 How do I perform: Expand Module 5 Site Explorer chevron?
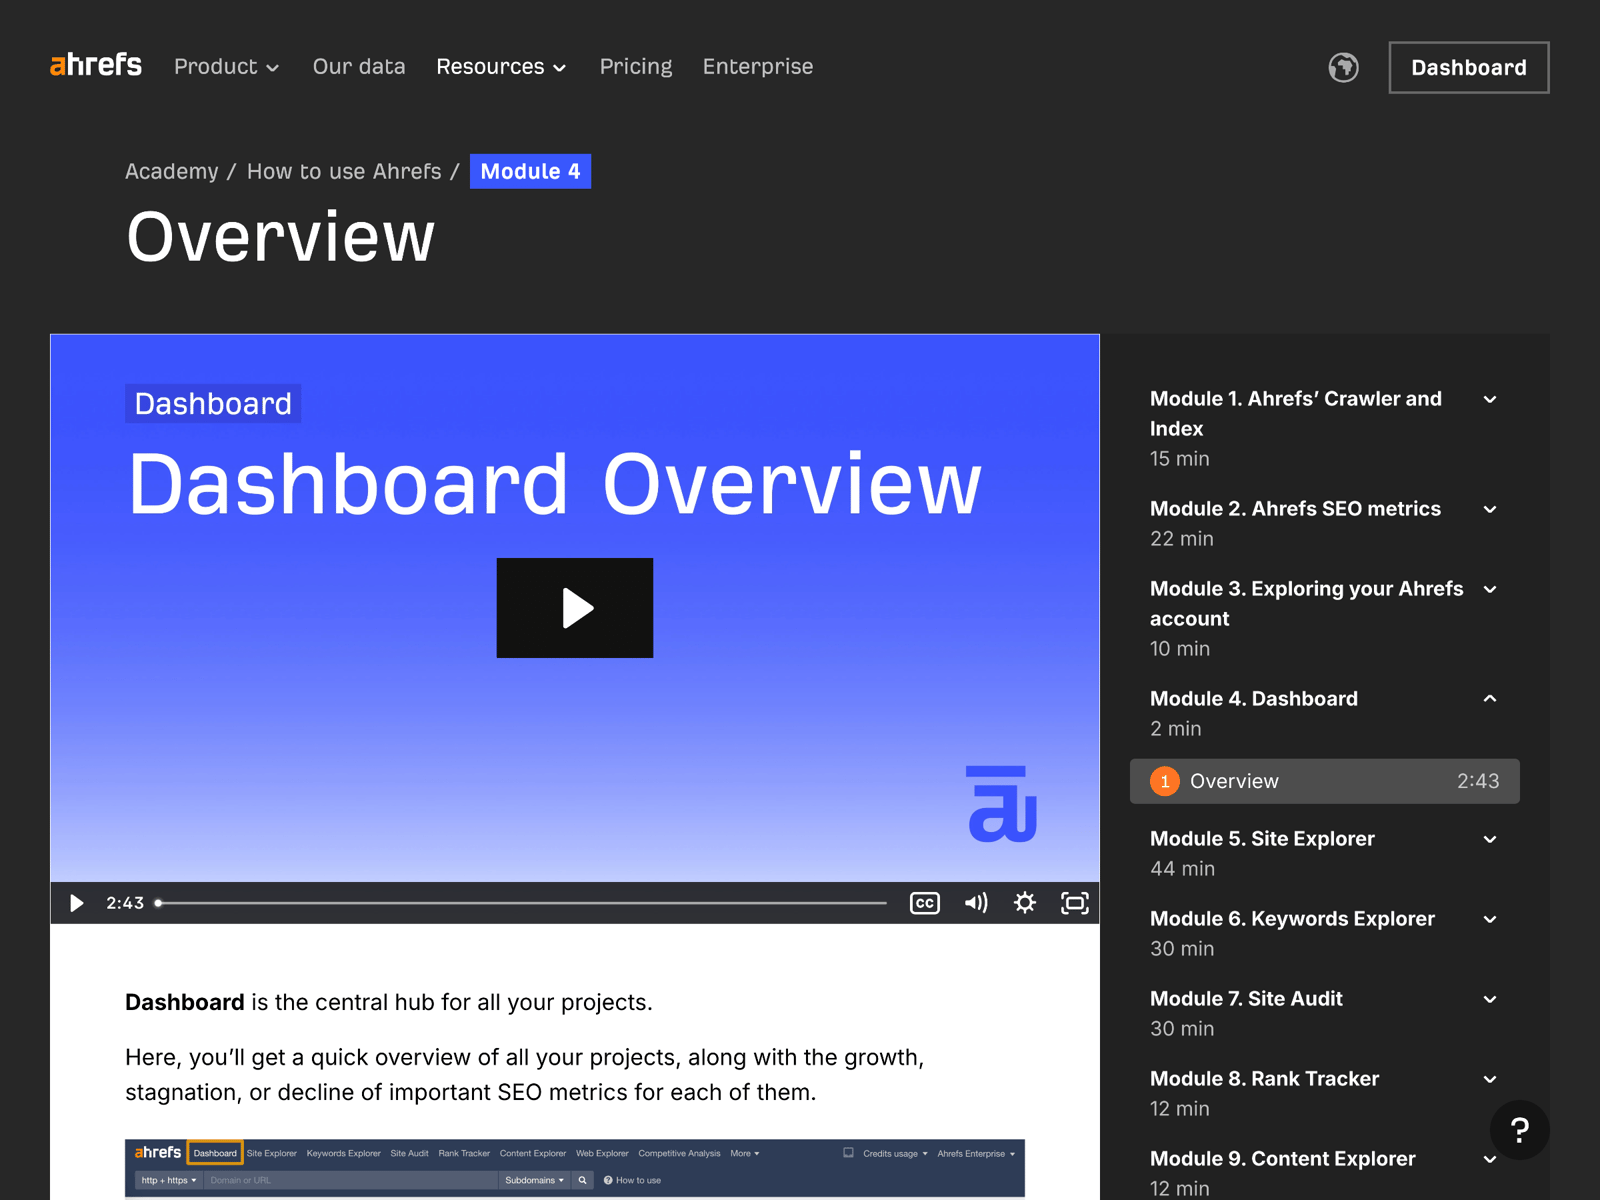point(1490,839)
